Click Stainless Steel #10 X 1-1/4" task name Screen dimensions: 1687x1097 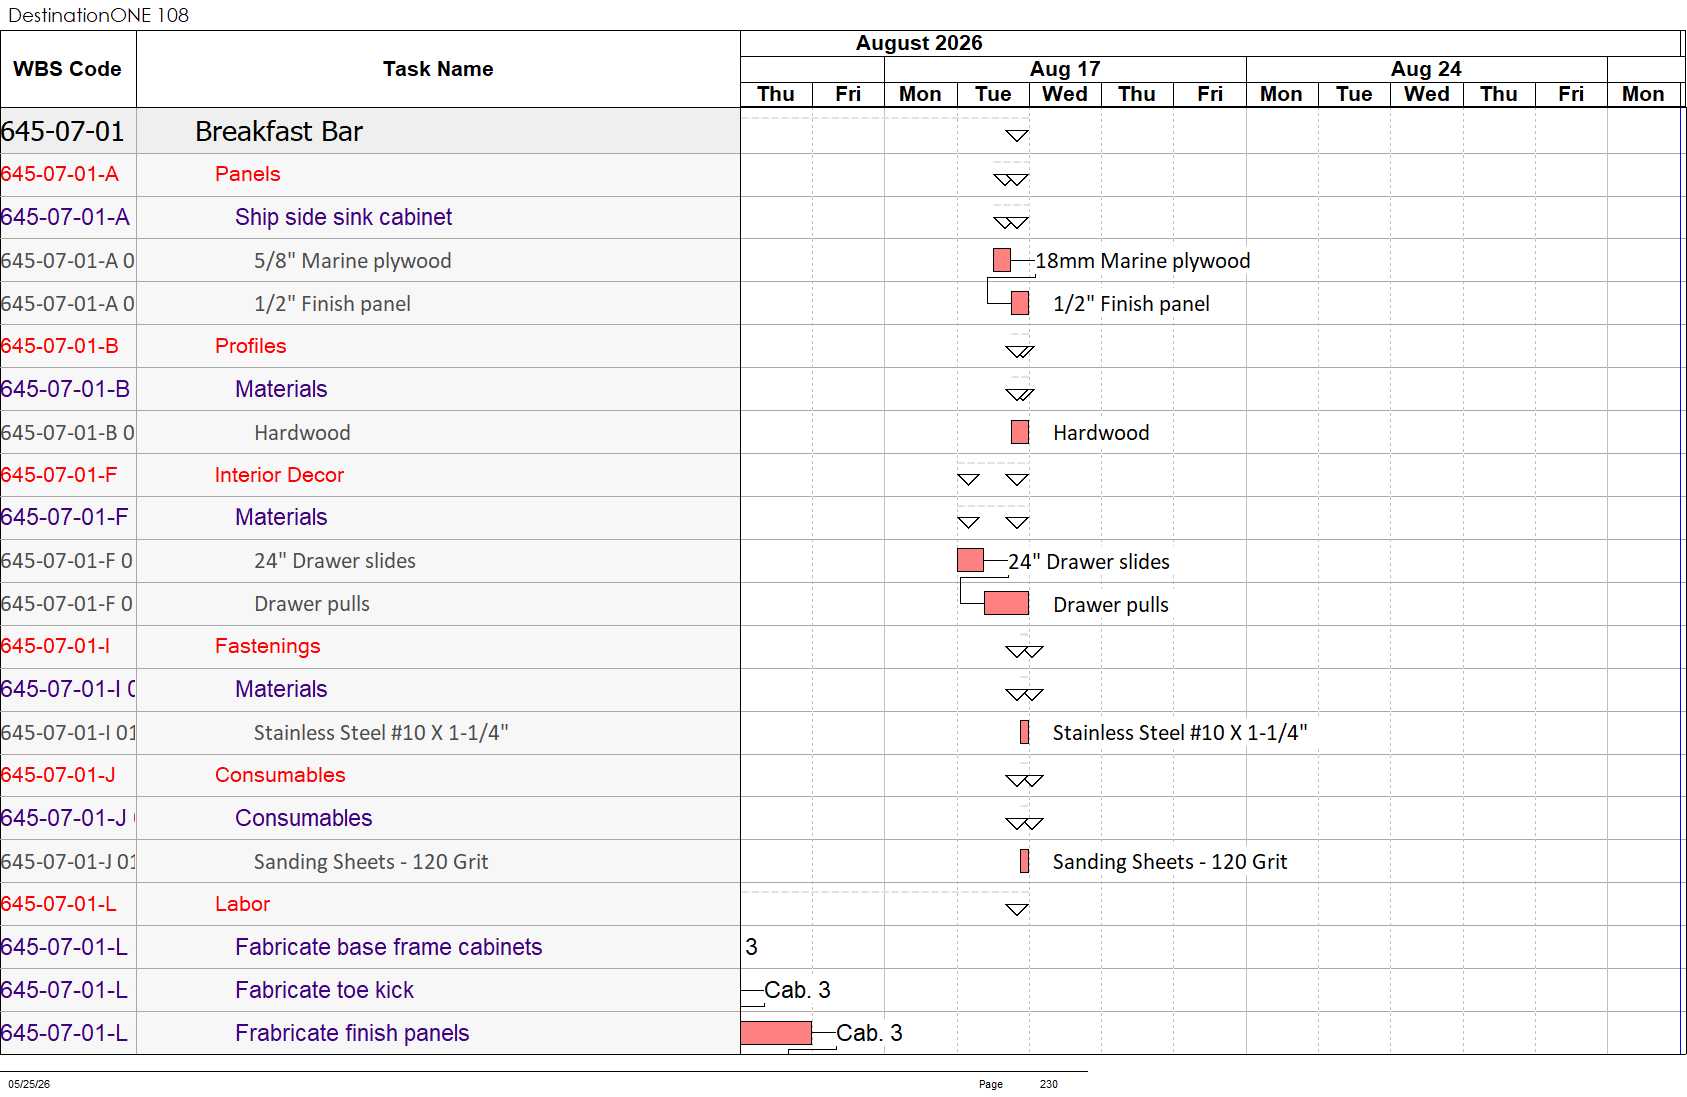coord(381,733)
